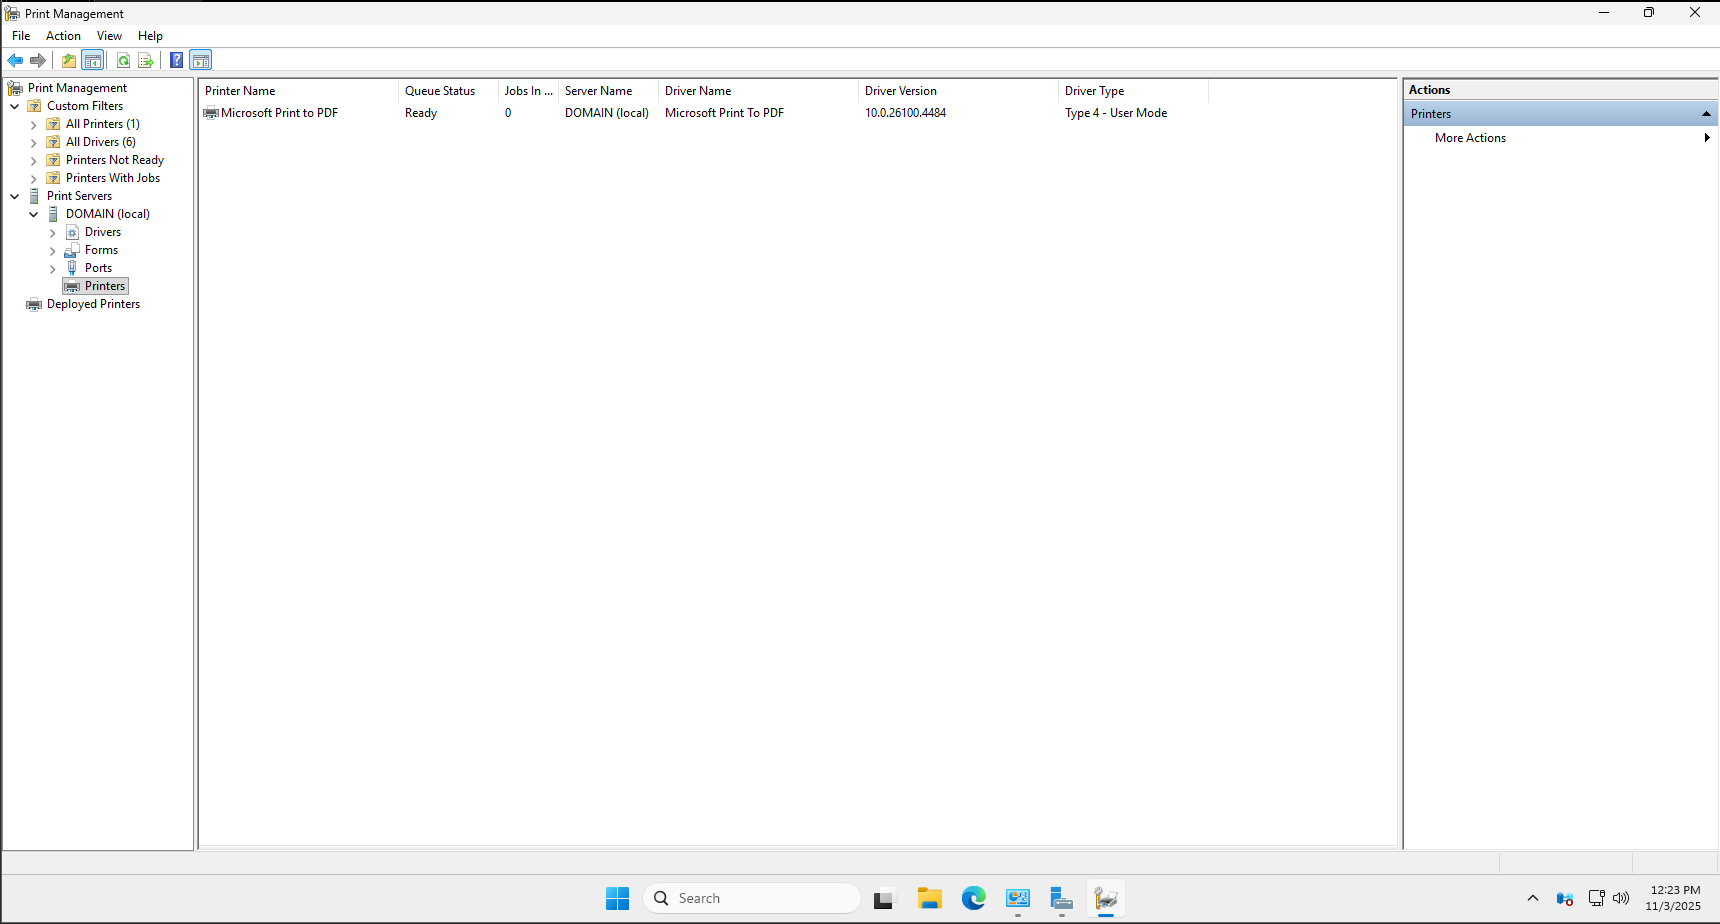1720x924 pixels.
Task: Select the Microsoft Print to PDF printer row
Action: pyautogui.click(x=279, y=113)
